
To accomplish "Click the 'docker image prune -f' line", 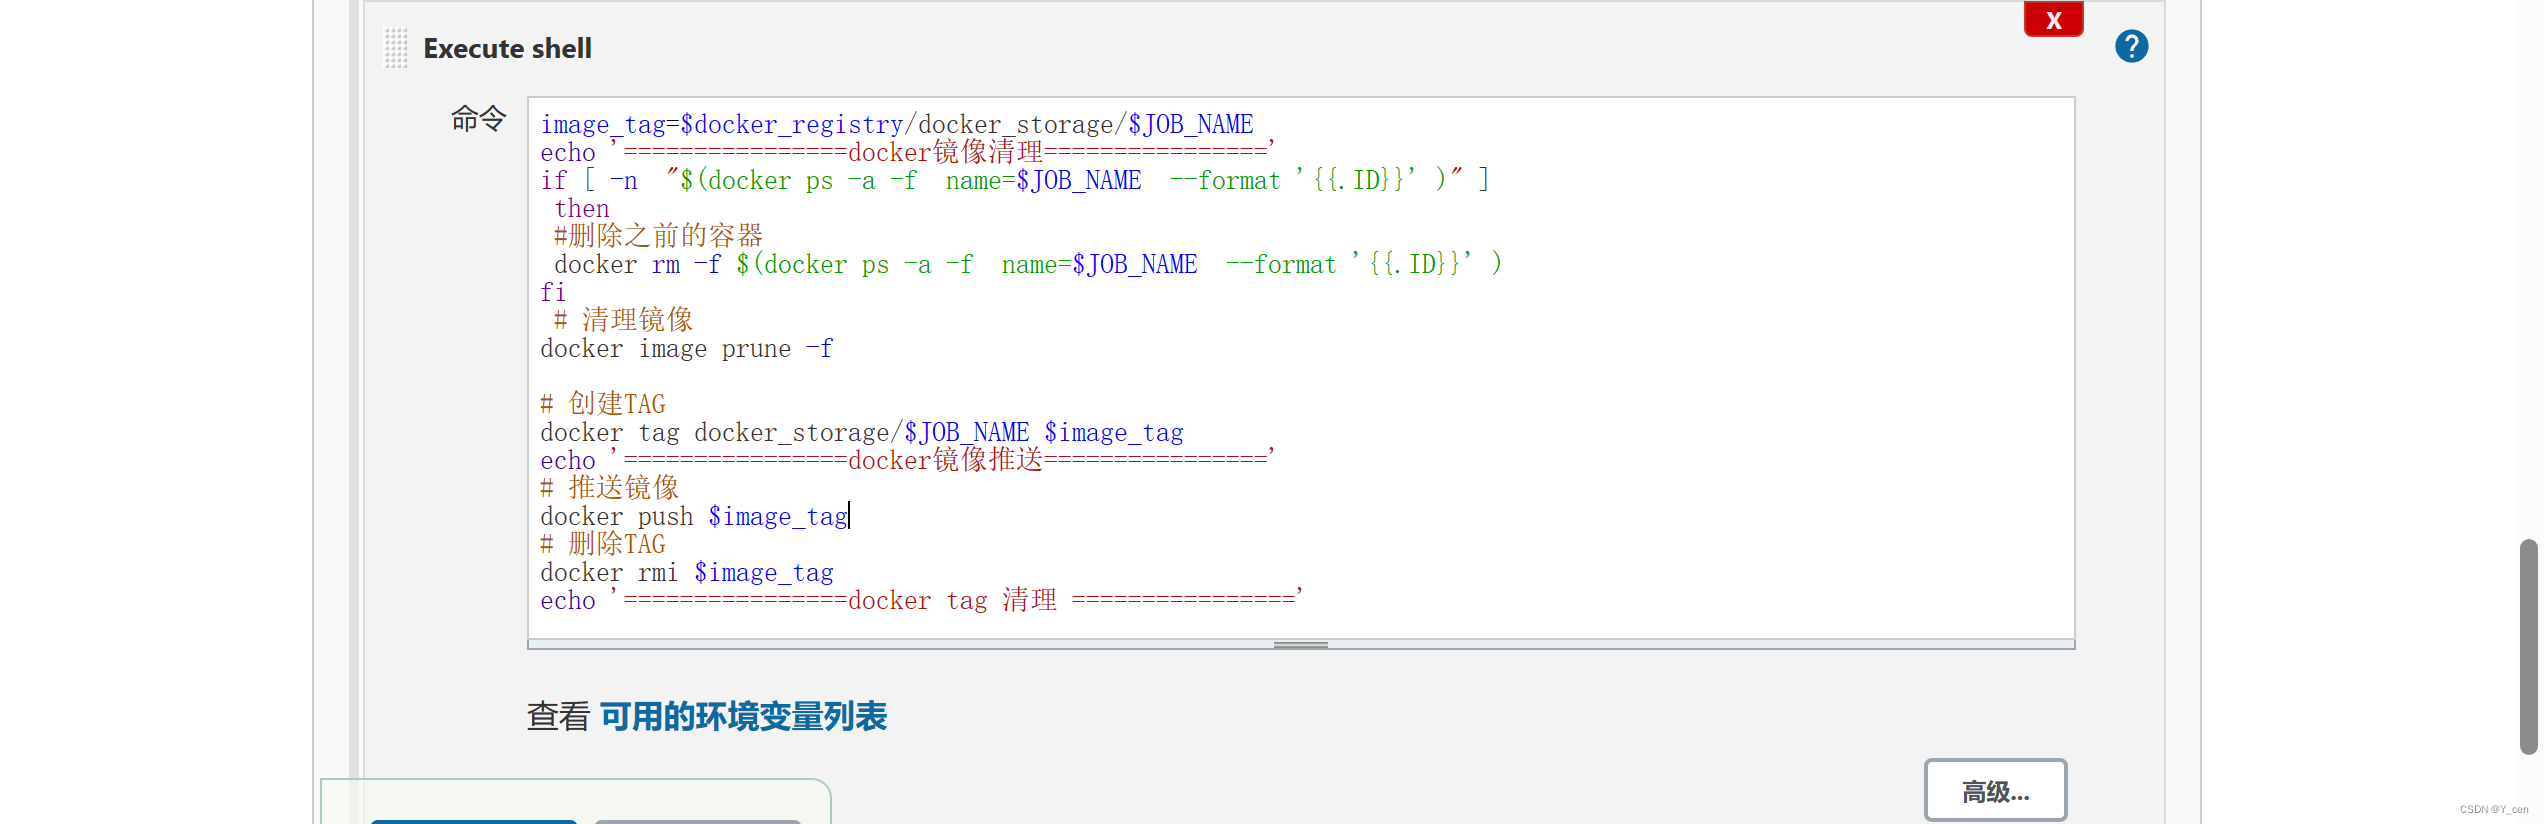I will (686, 348).
